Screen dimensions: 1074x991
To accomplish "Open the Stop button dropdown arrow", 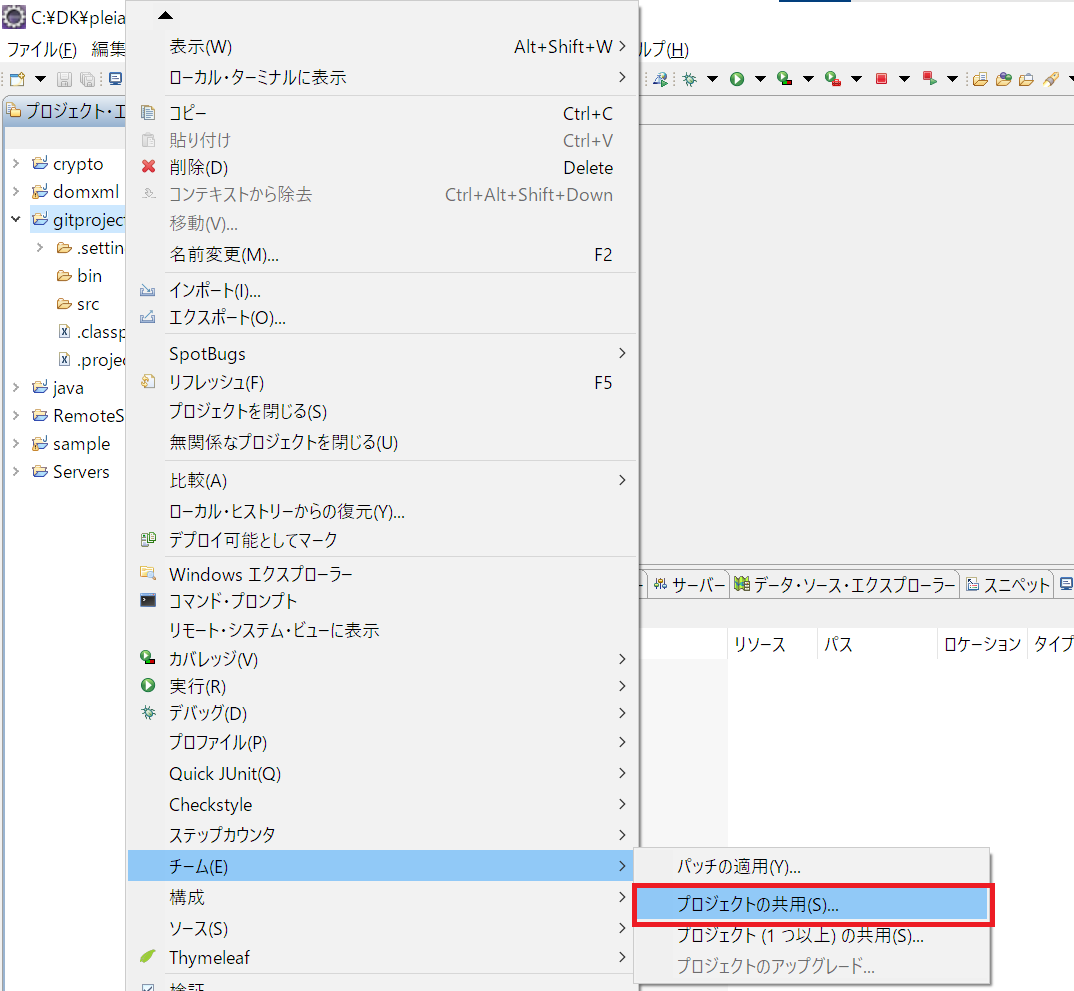I will click(x=904, y=79).
